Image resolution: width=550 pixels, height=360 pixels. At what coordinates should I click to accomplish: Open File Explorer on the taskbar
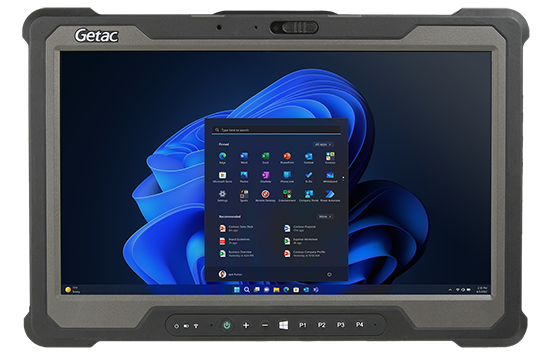(276, 290)
